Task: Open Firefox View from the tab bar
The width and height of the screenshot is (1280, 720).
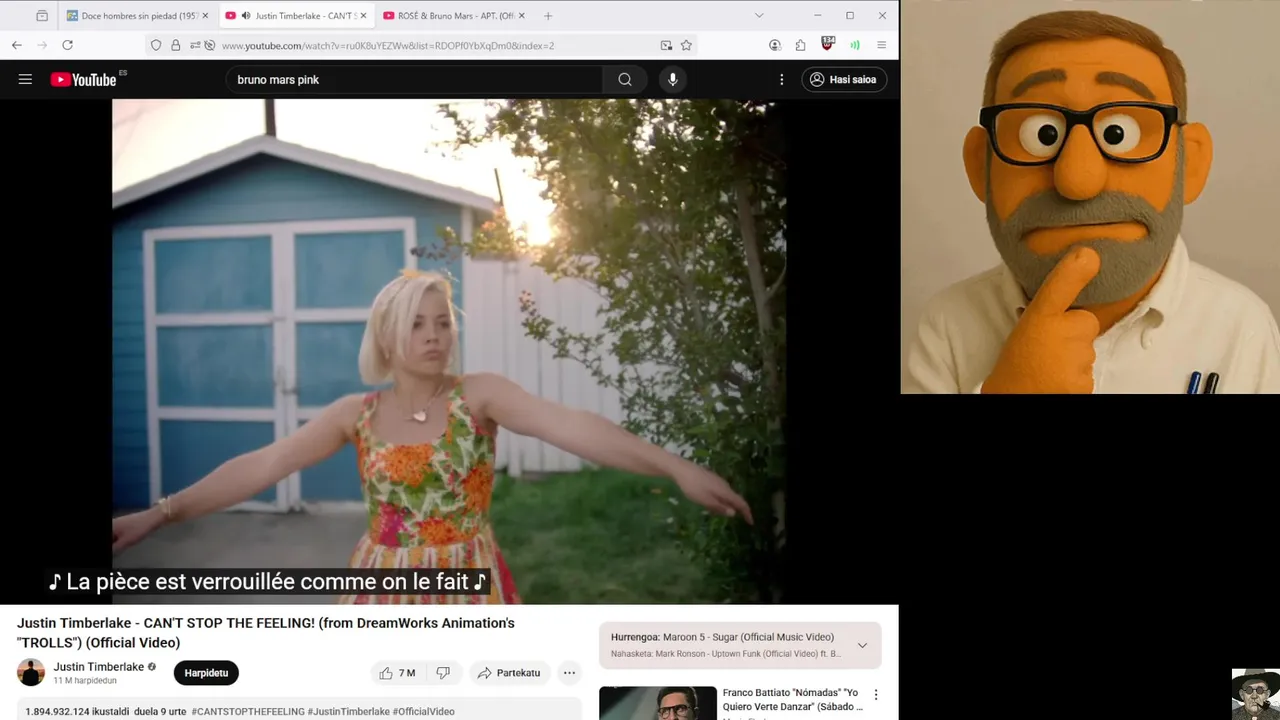Action: tap(41, 16)
